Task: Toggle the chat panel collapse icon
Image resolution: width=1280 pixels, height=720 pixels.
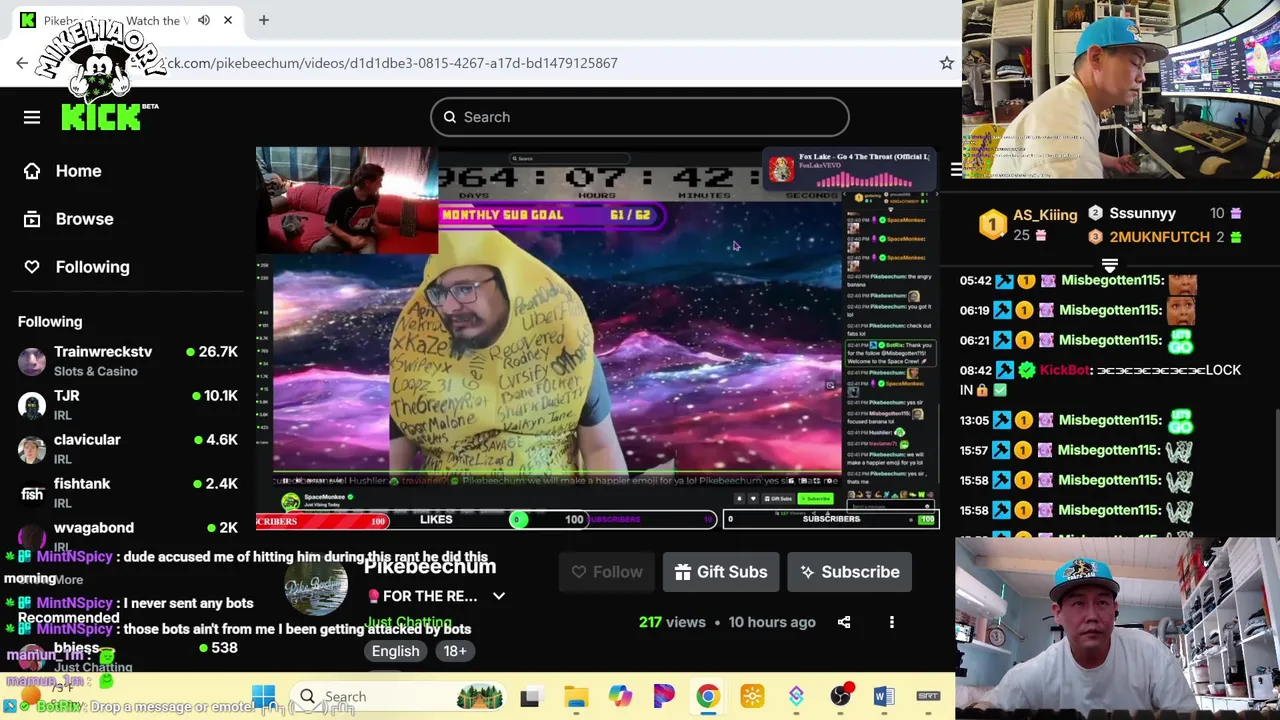Action: tap(955, 170)
